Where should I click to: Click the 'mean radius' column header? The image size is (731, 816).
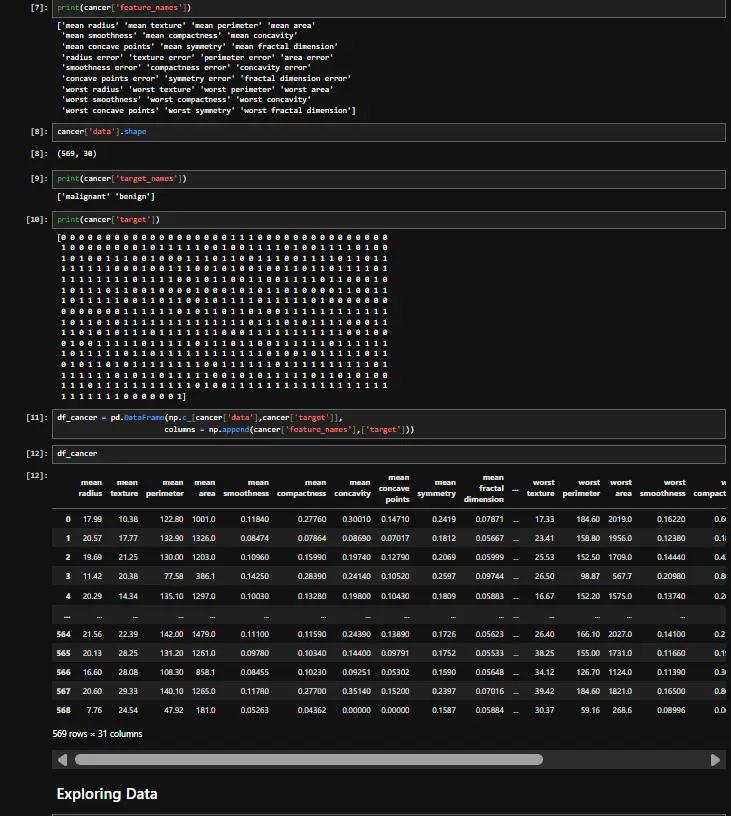[91, 488]
